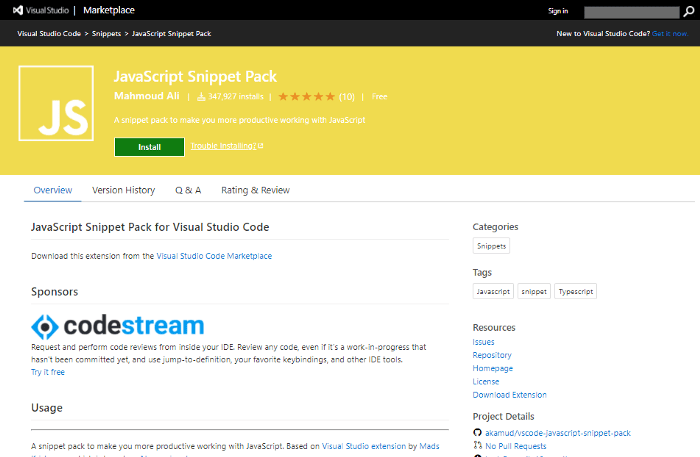
Task: Click the (10) review count
Action: click(346, 97)
